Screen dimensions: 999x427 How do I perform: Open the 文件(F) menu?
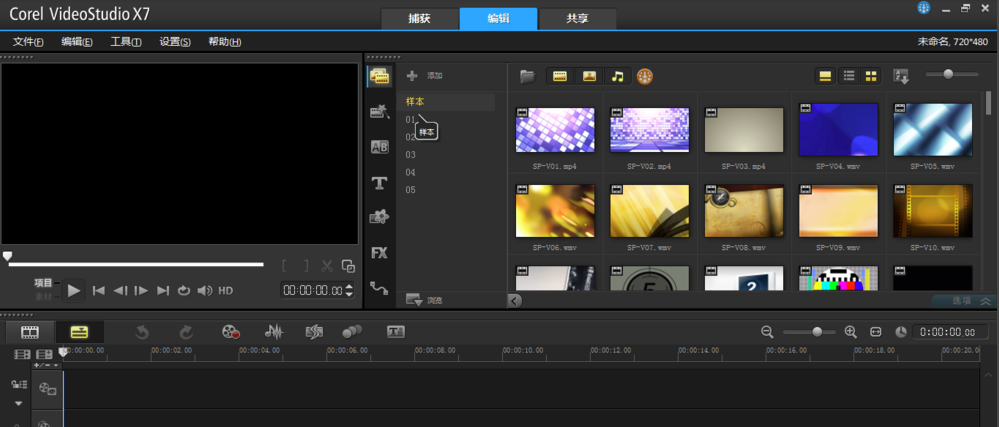coord(28,42)
